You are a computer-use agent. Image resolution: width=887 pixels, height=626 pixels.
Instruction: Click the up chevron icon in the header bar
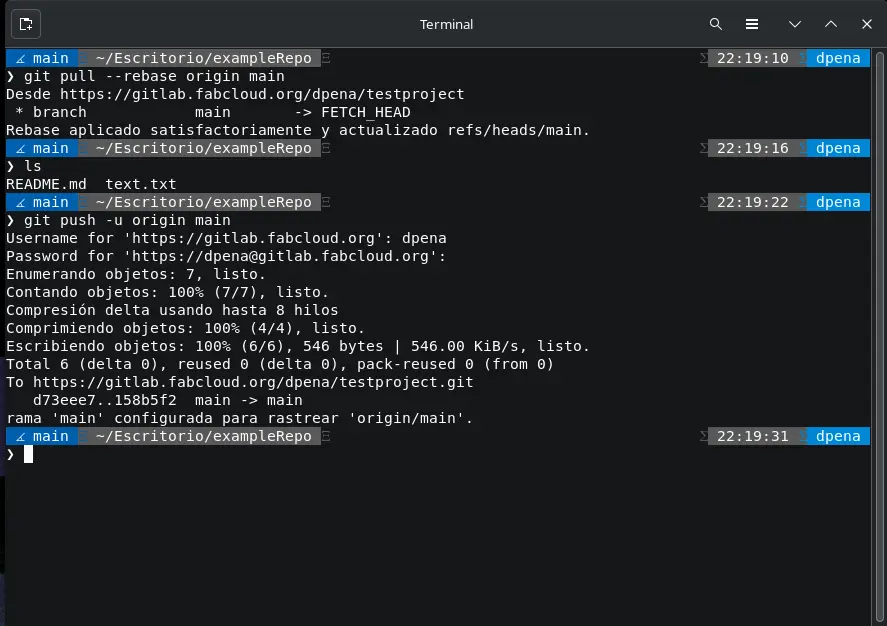(829, 24)
